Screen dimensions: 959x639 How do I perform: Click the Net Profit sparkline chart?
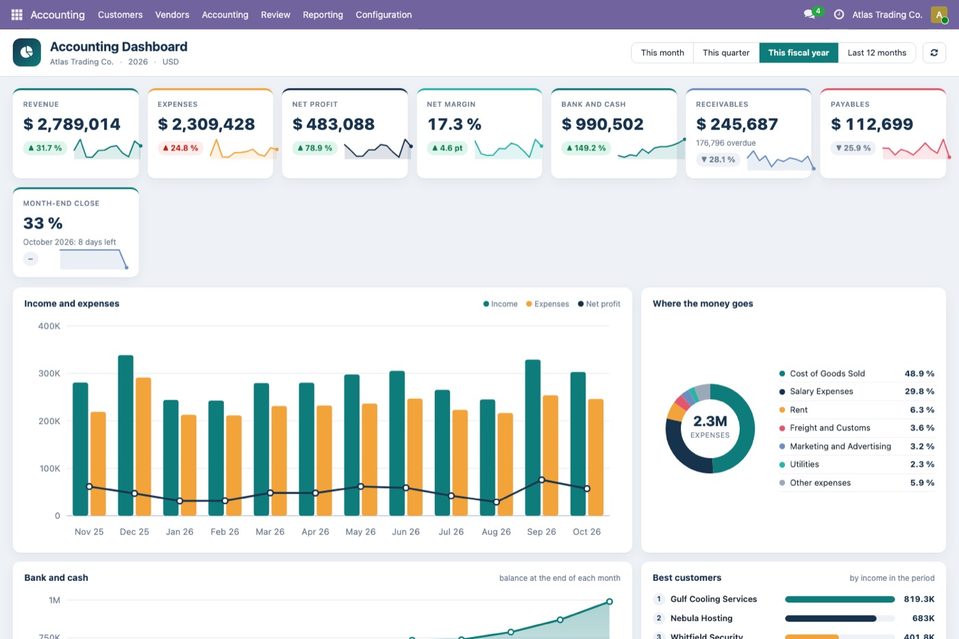point(378,149)
